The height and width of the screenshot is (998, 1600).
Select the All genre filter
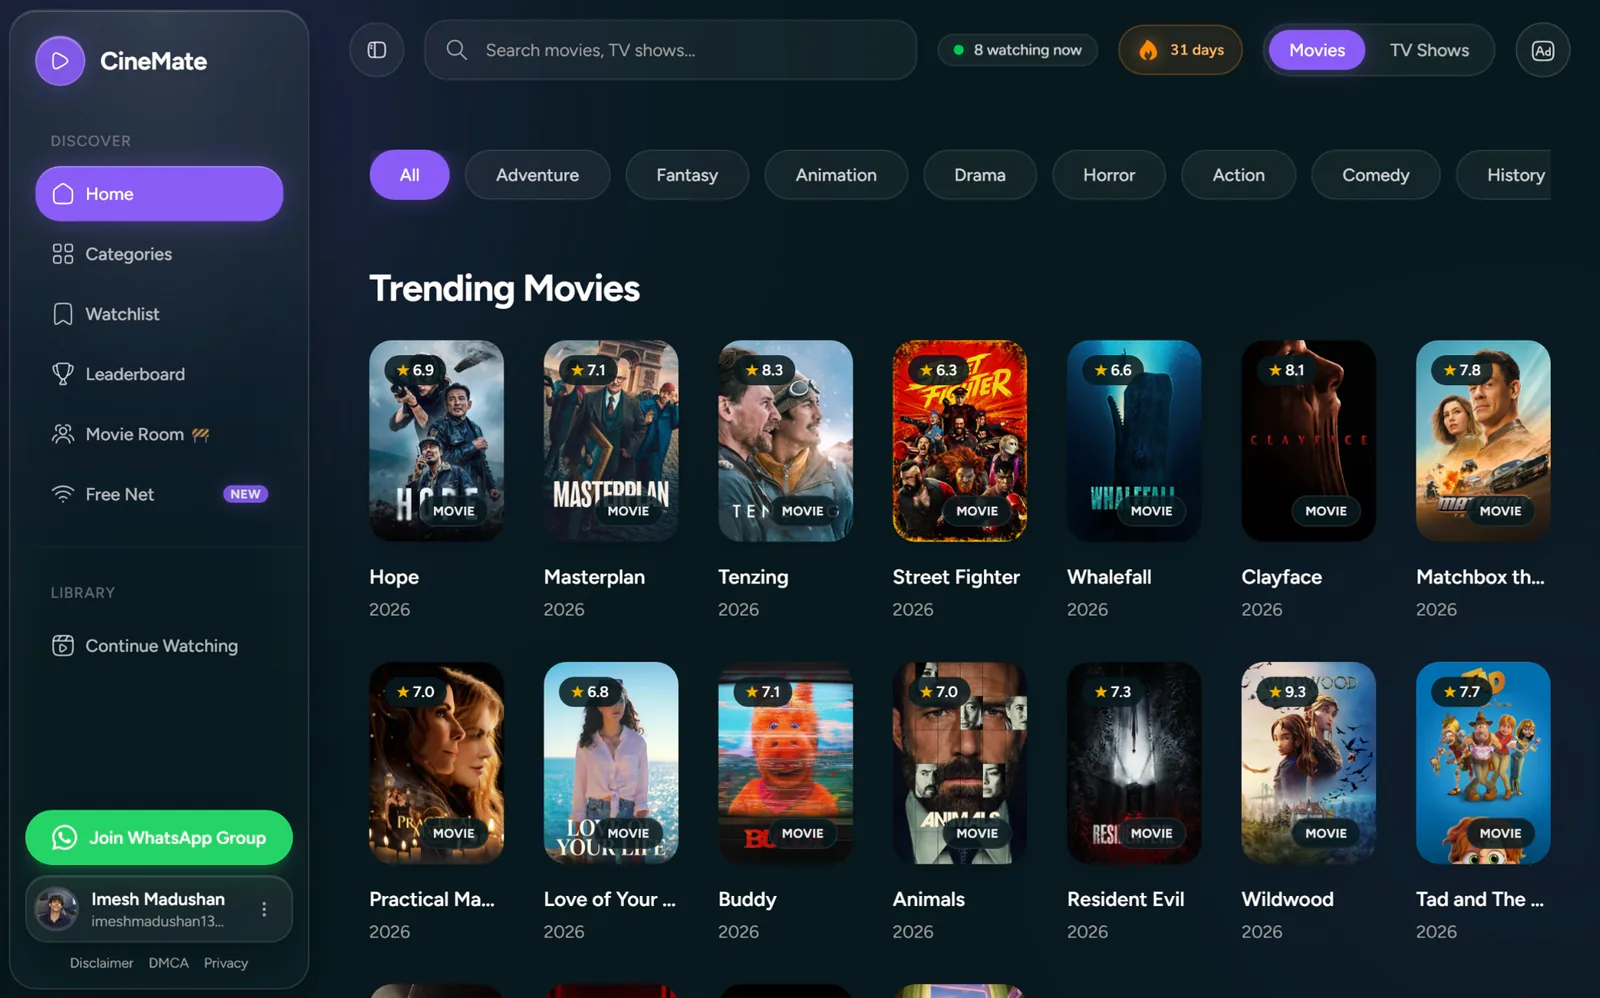click(x=409, y=175)
